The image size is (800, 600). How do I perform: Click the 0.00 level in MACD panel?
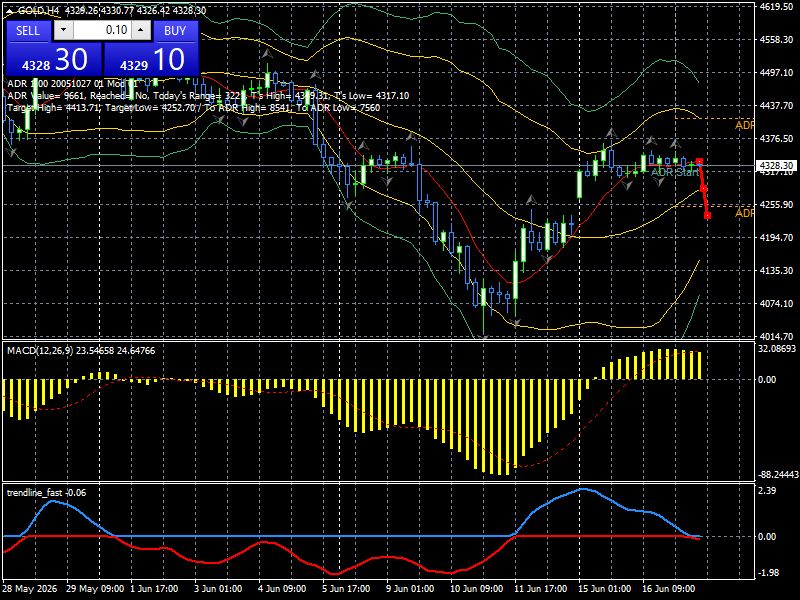point(767,379)
